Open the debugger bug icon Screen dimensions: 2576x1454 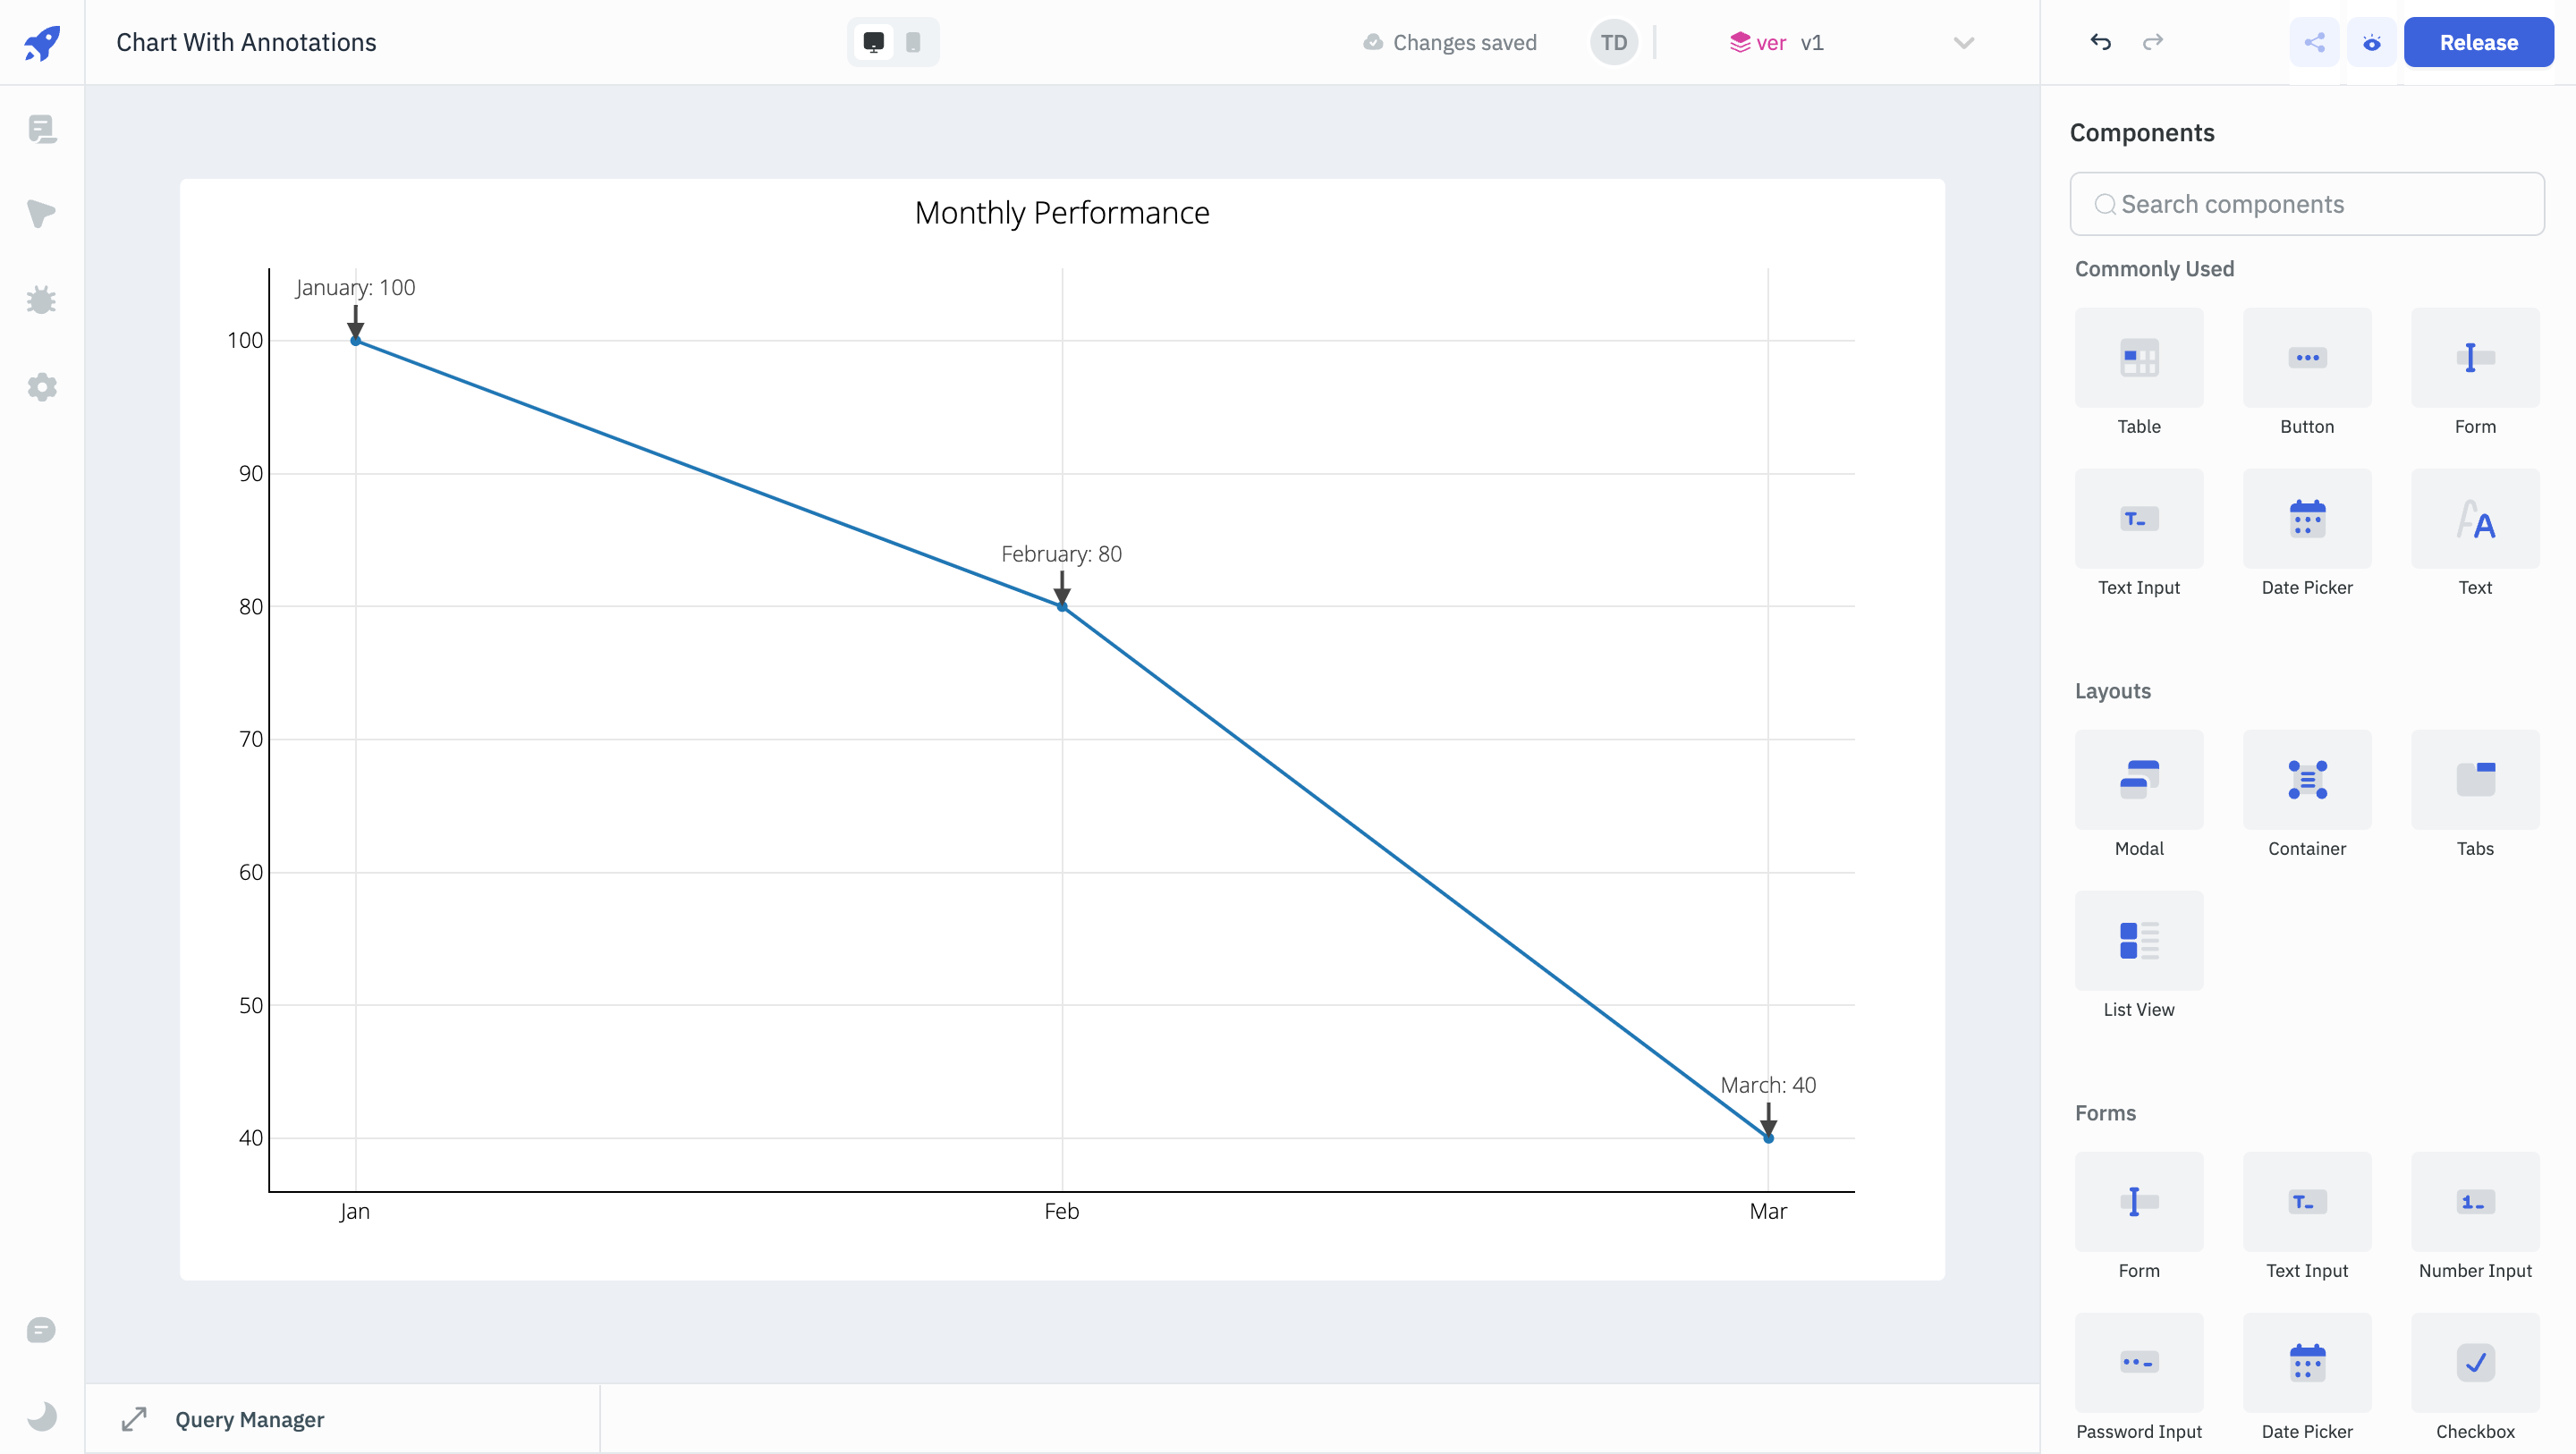pyautogui.click(x=42, y=300)
